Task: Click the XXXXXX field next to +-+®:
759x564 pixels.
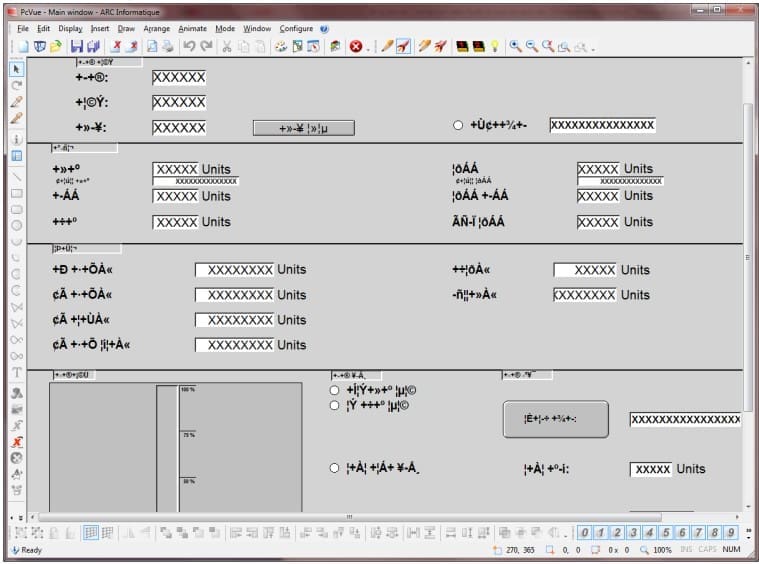Action: tap(179, 77)
